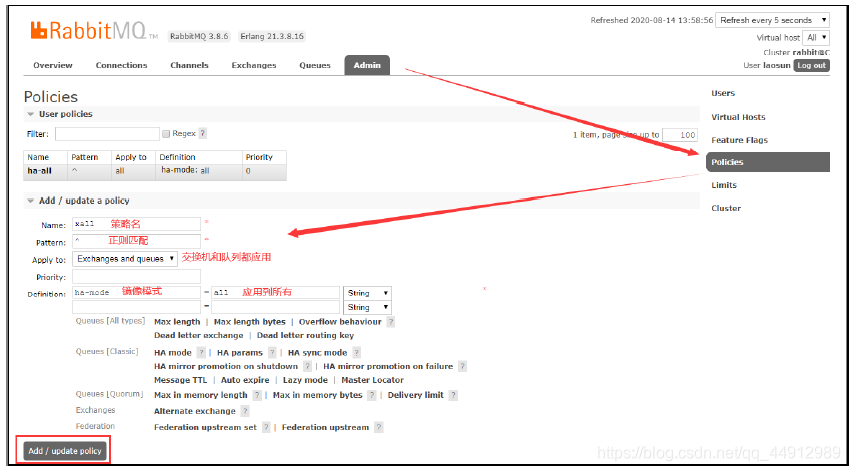Switch to the Exchanges tab

click(x=254, y=65)
